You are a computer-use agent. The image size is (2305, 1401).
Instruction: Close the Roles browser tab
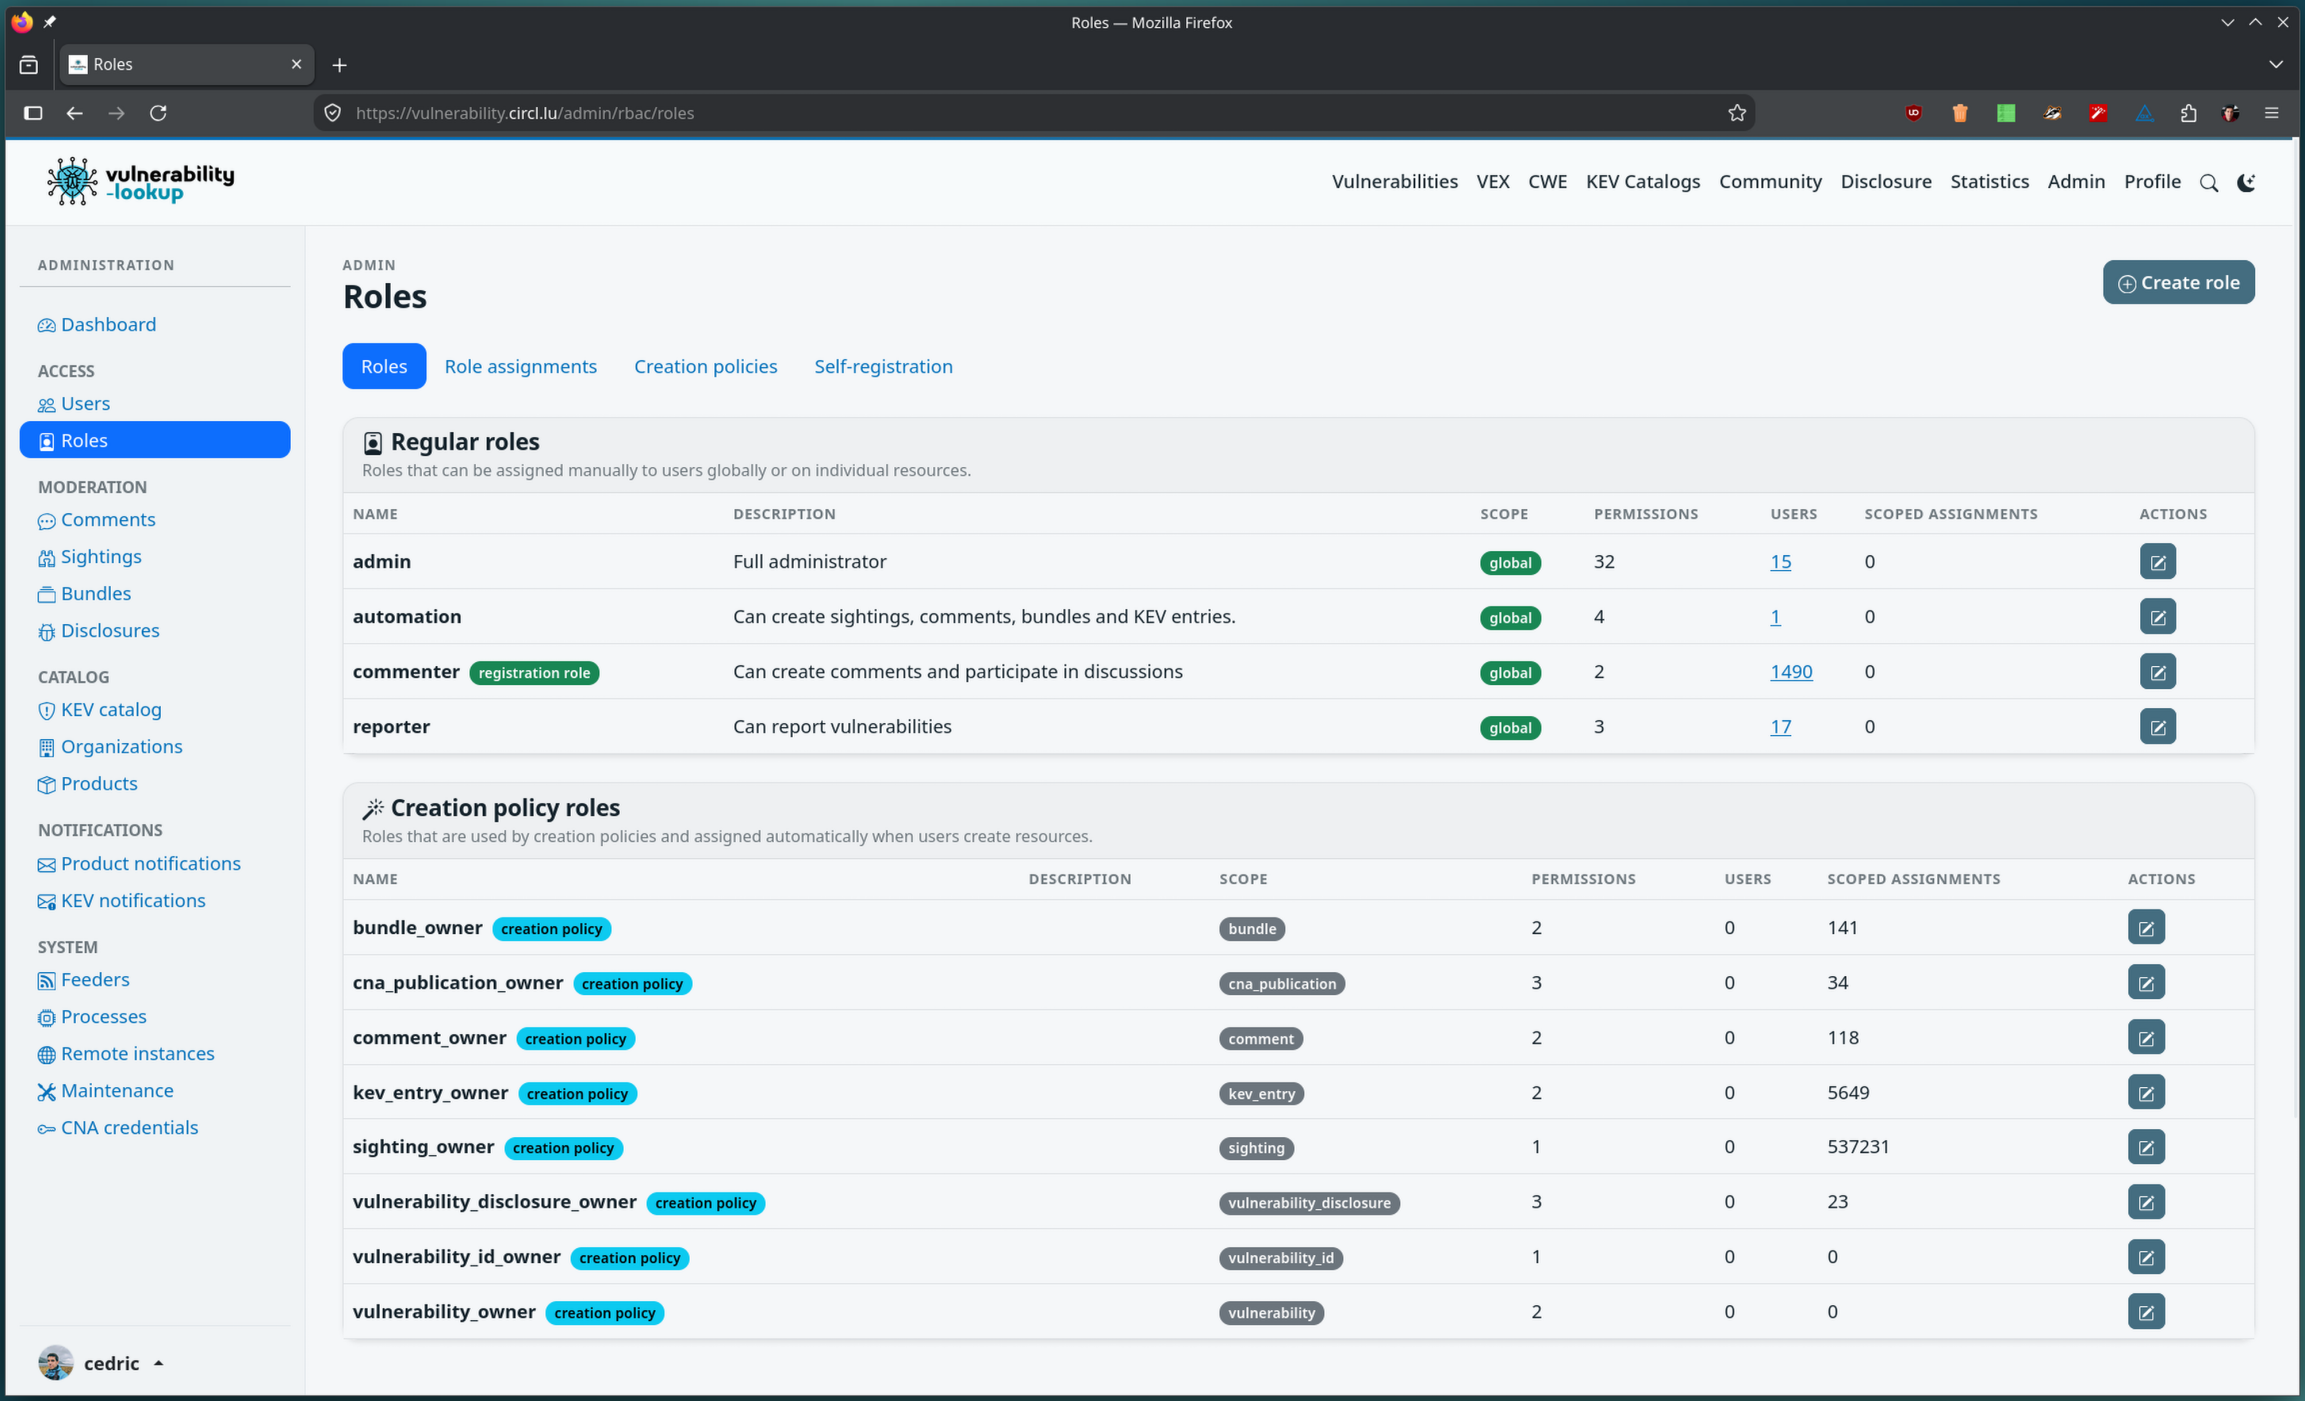click(x=296, y=64)
